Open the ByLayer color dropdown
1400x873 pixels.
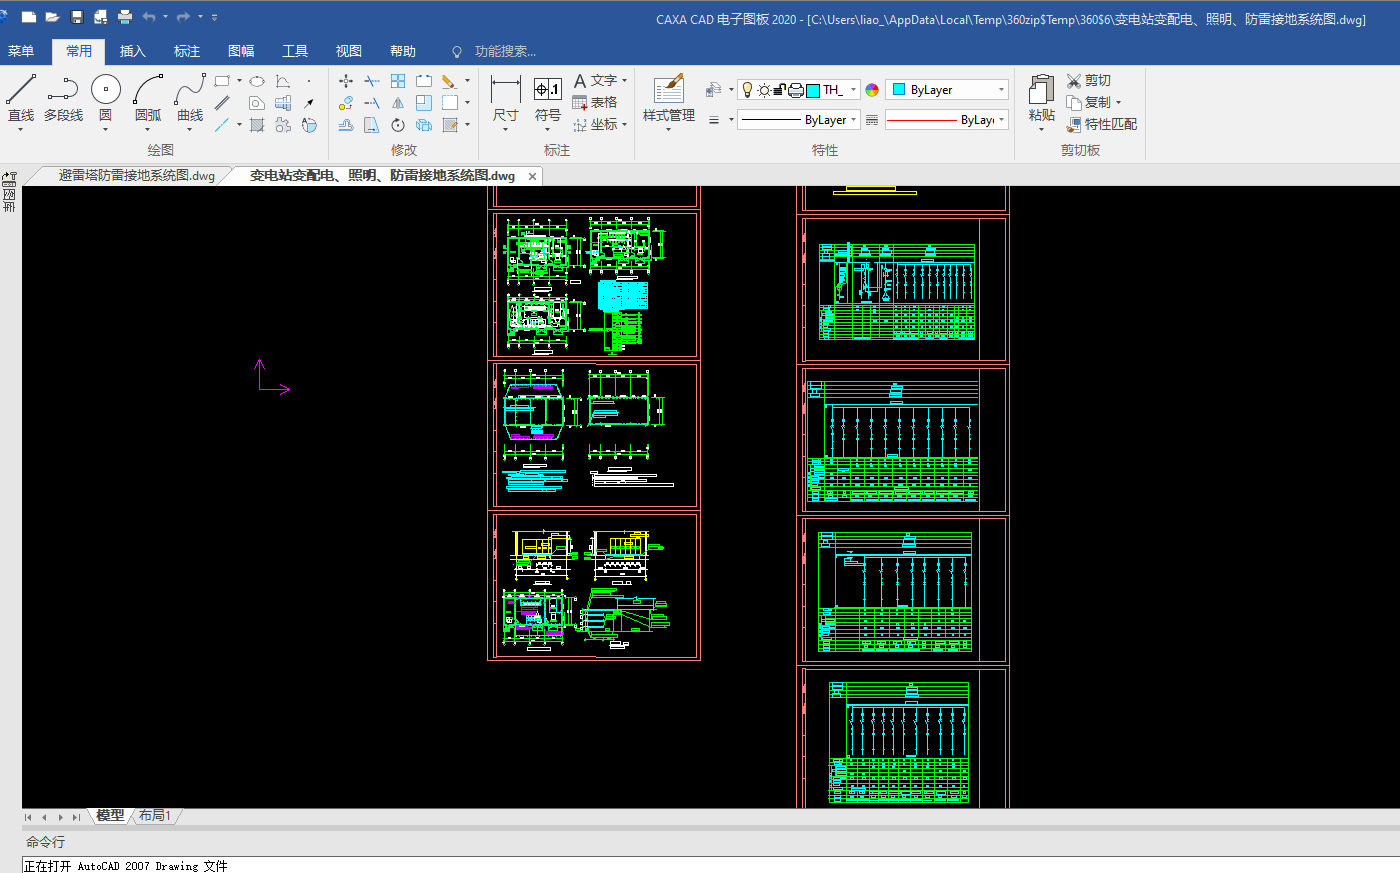click(x=1001, y=90)
